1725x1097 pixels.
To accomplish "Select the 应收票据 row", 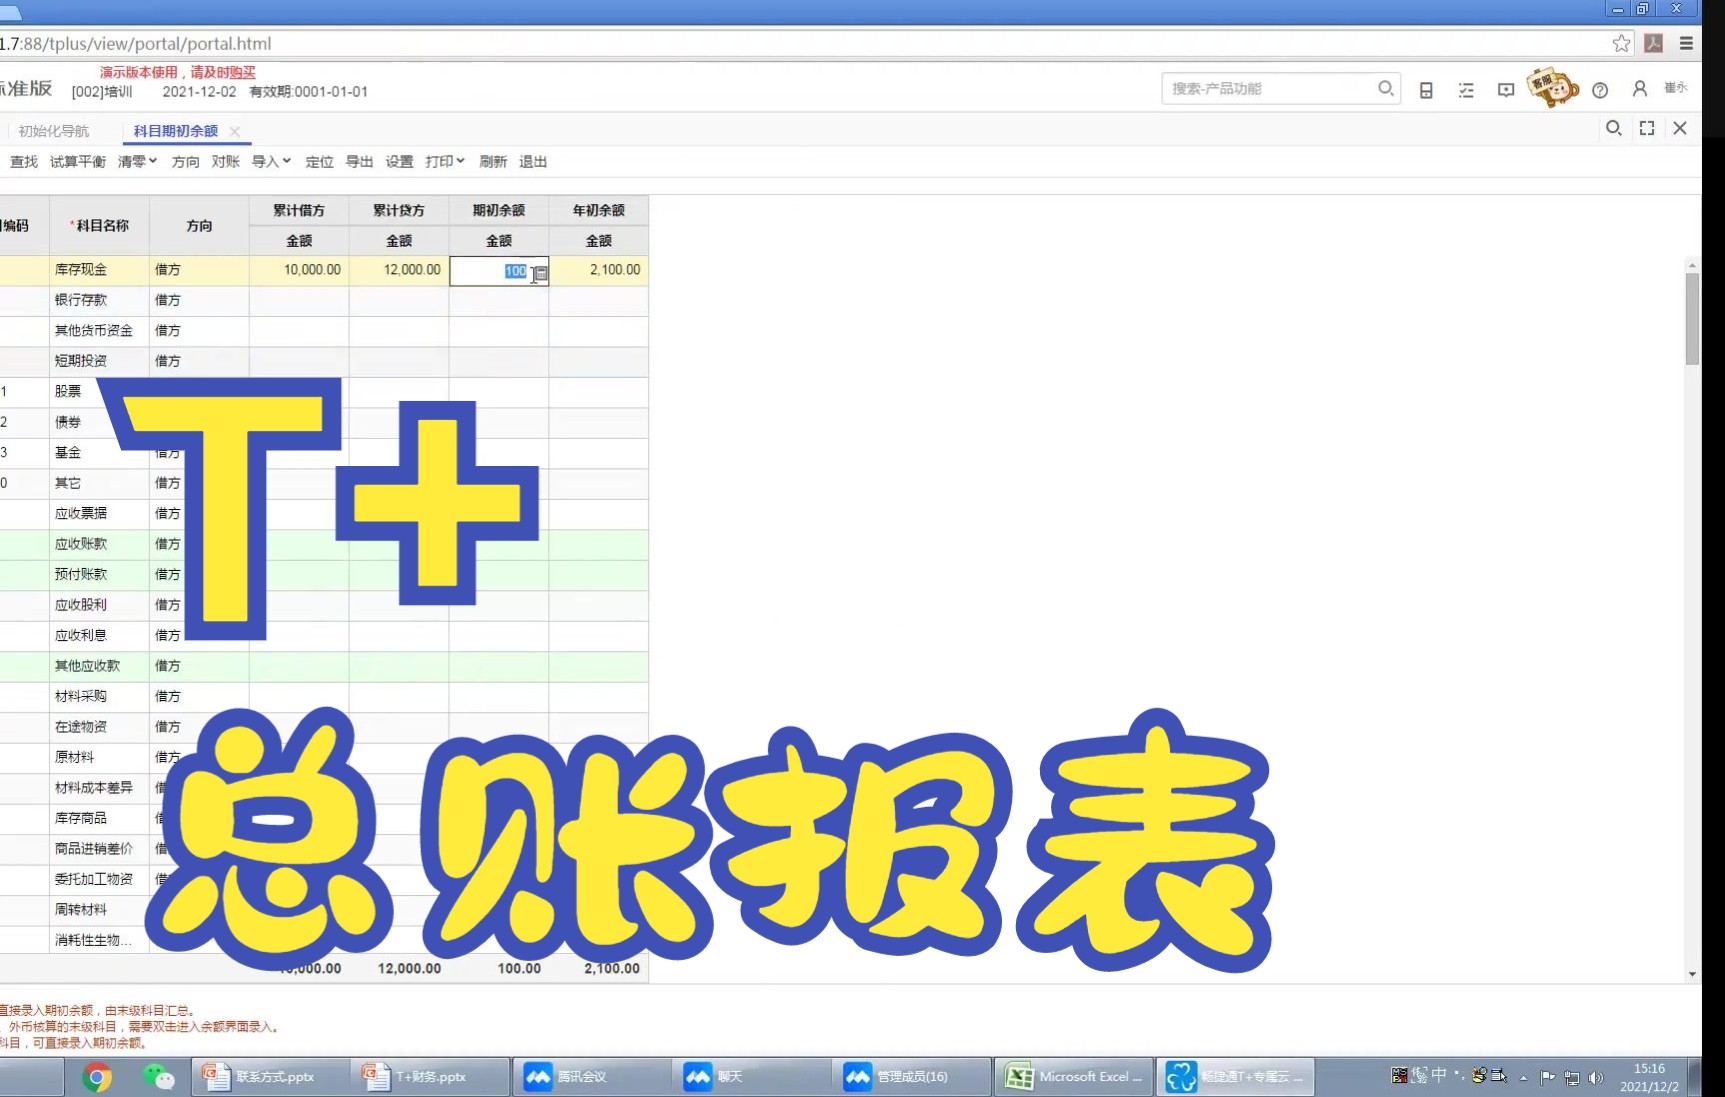I will tap(81, 514).
